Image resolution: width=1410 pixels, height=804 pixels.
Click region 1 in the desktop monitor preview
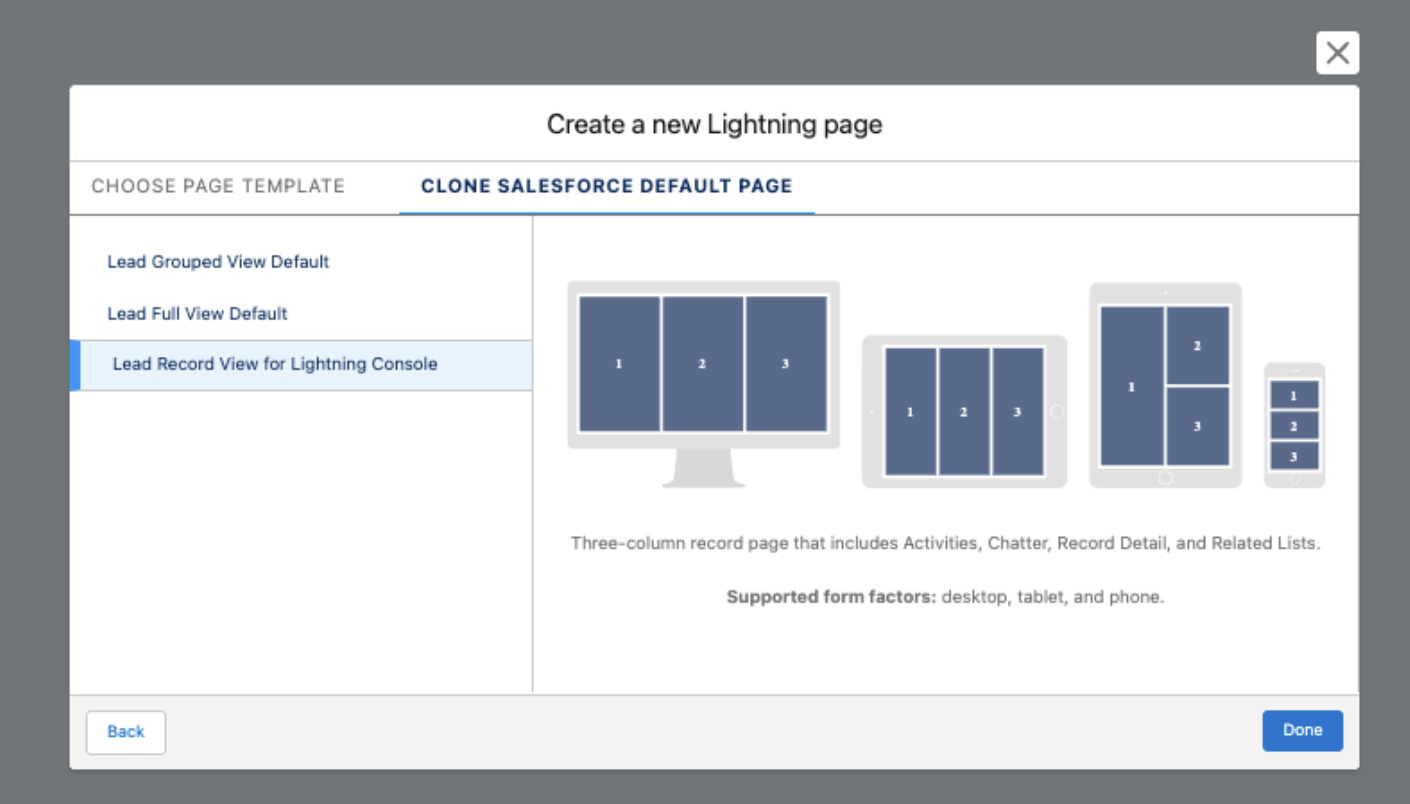coord(619,364)
